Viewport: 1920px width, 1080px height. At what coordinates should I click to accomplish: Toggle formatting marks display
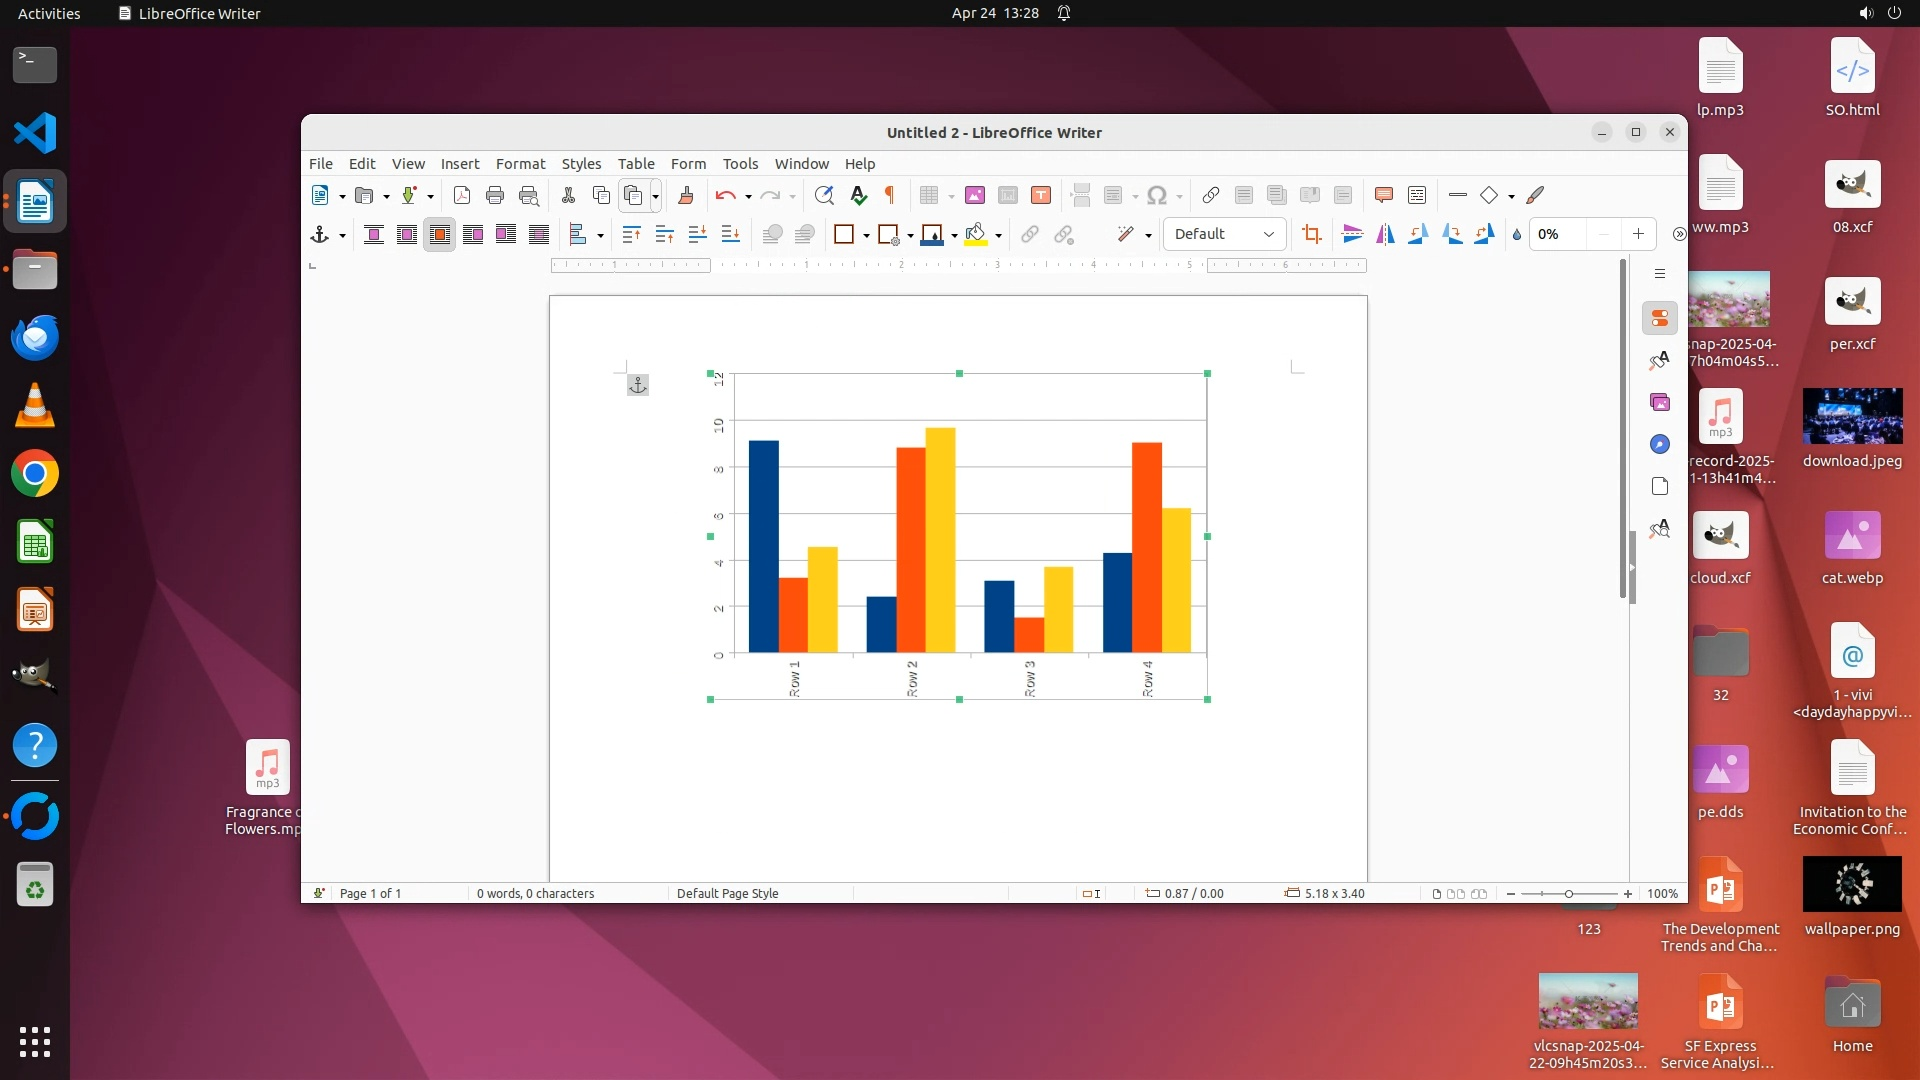coord(889,195)
